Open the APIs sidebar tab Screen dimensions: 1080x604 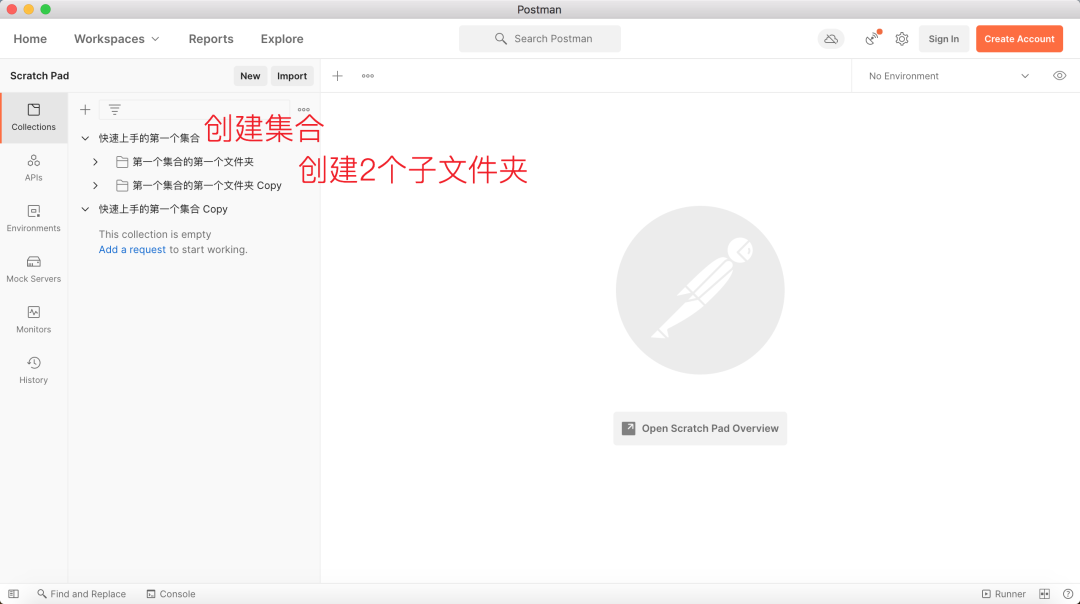34,168
